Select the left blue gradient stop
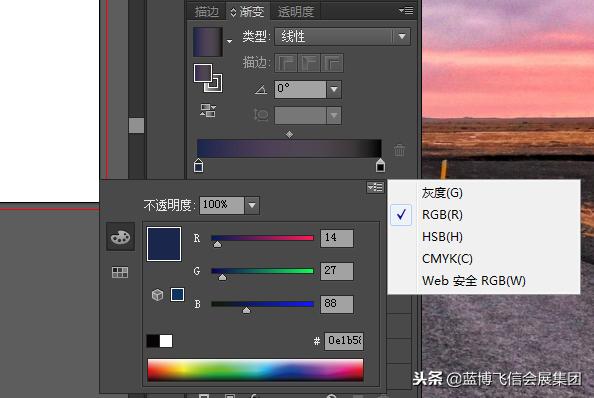Image resolution: width=594 pixels, height=398 pixels. [199, 165]
